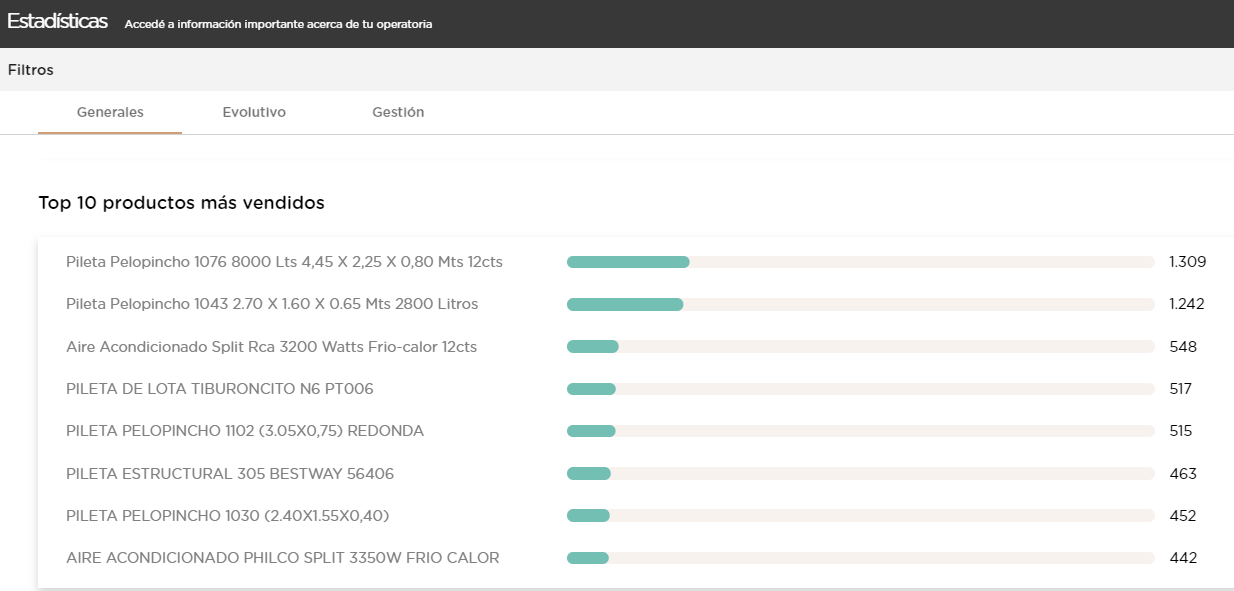Select the Gestión tab
Image resolution: width=1234 pixels, height=591 pixels.
click(x=398, y=112)
